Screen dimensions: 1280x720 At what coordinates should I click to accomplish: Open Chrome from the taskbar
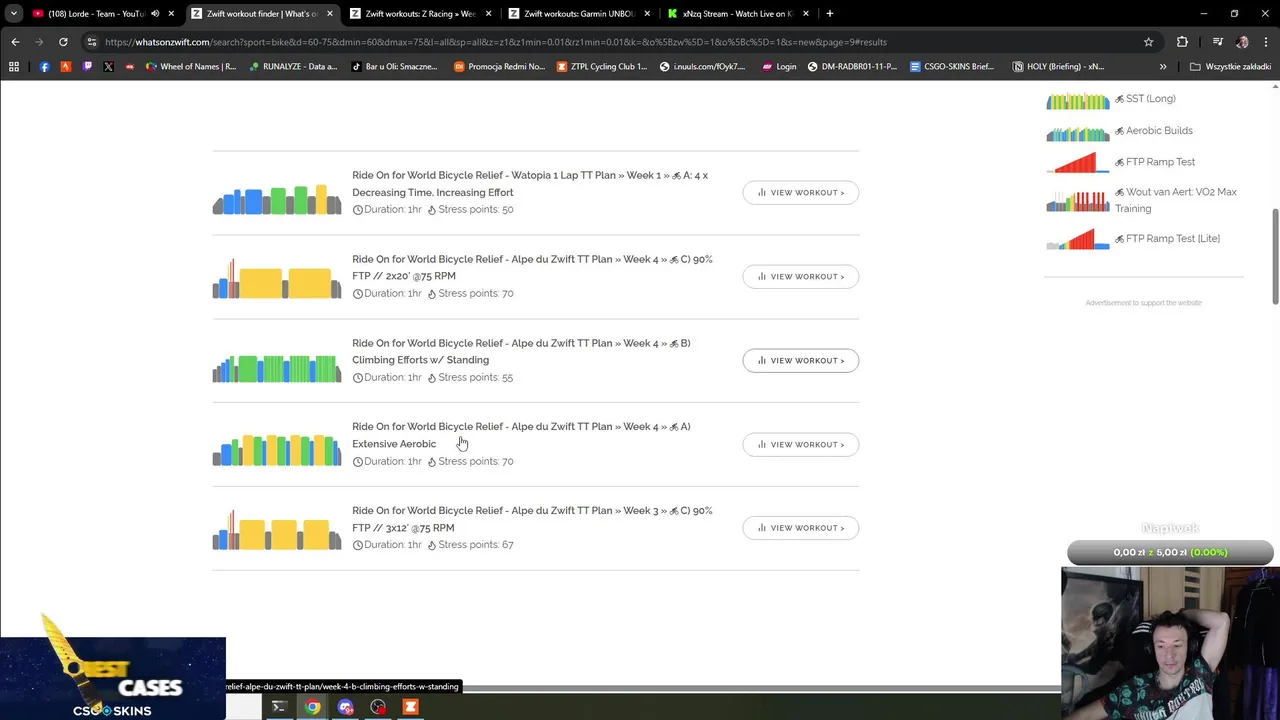(x=313, y=707)
